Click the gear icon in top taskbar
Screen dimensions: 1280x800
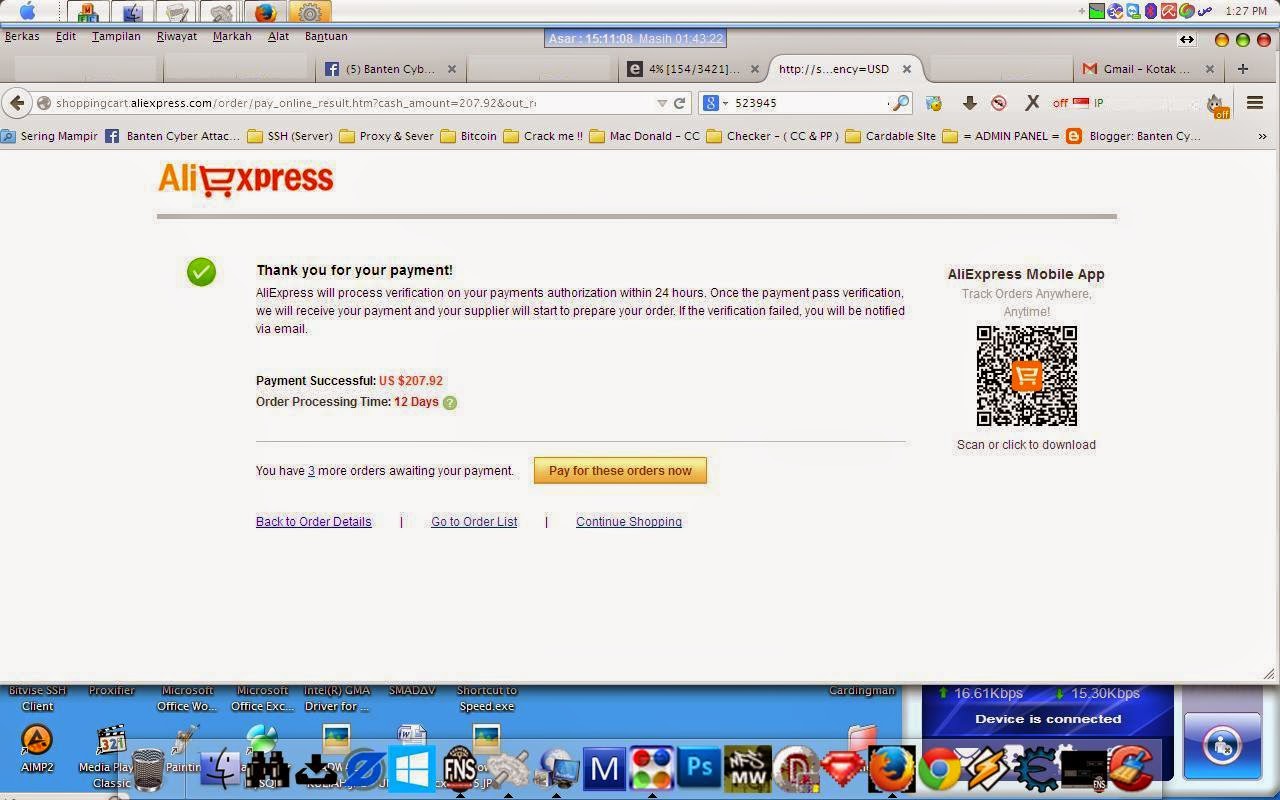pyautogui.click(x=310, y=13)
